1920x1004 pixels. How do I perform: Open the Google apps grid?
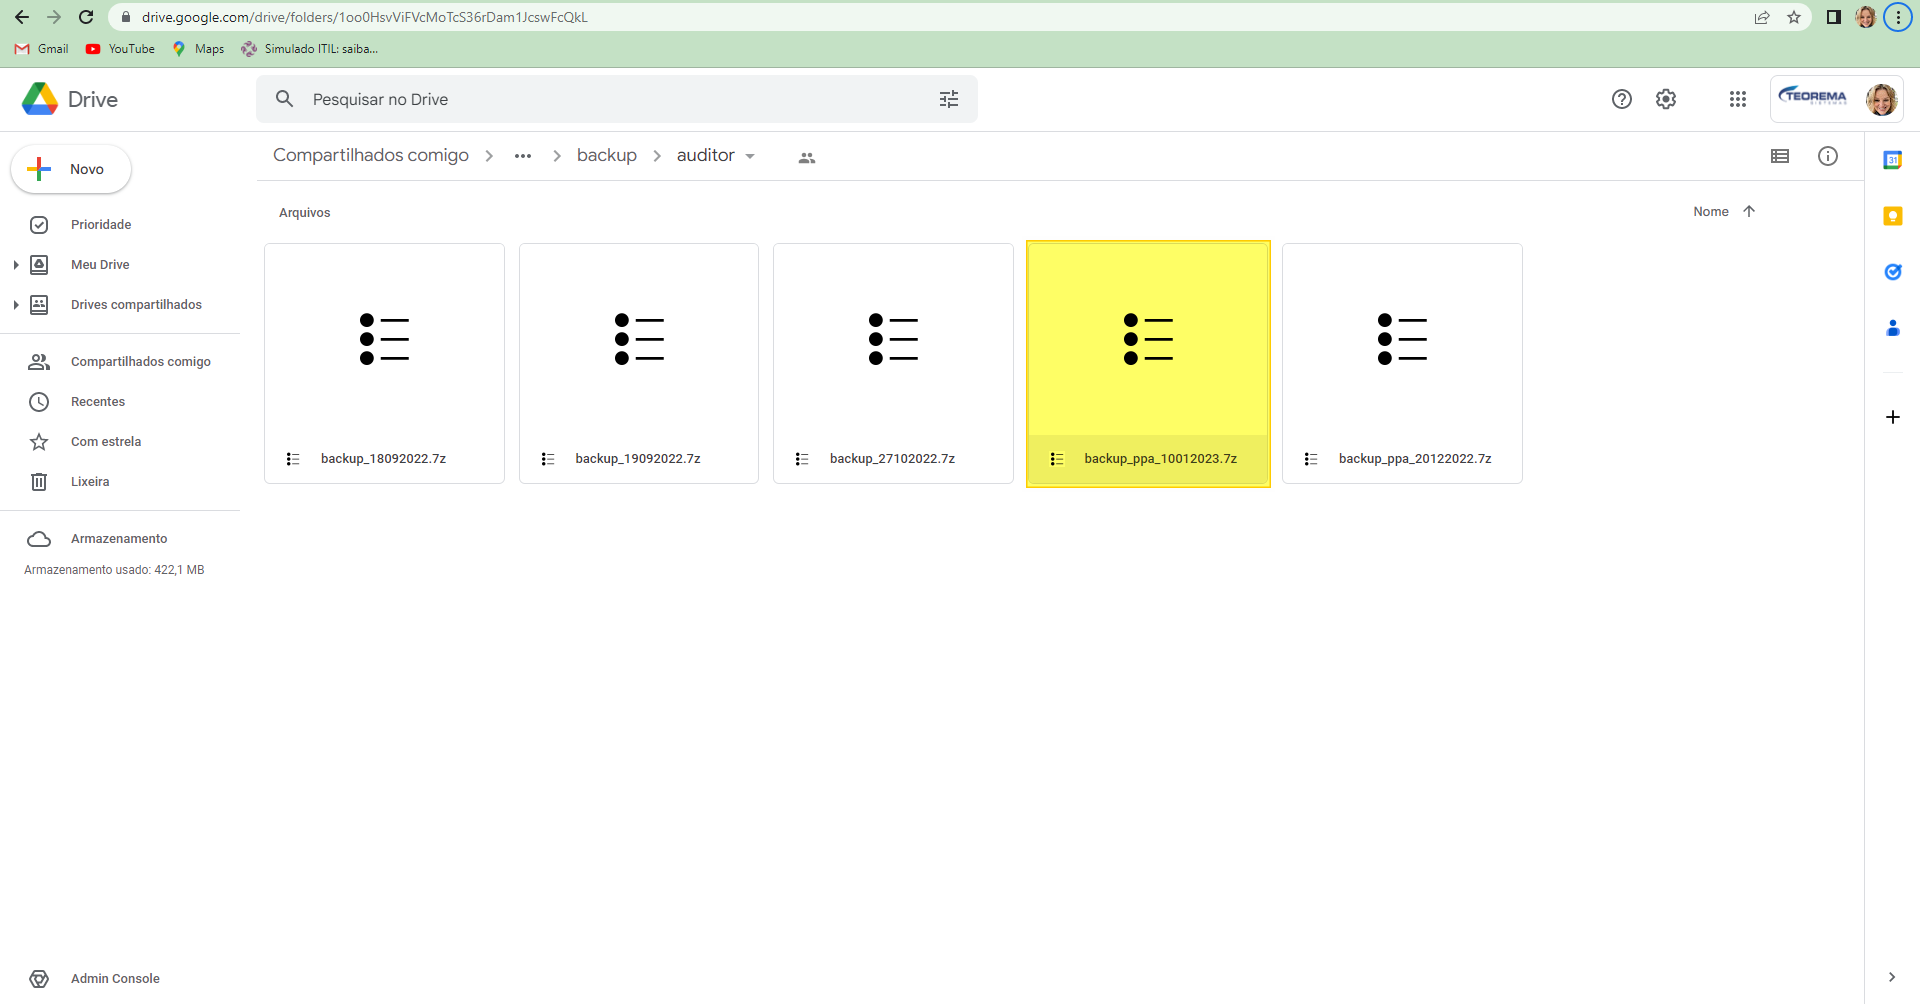pos(1738,99)
